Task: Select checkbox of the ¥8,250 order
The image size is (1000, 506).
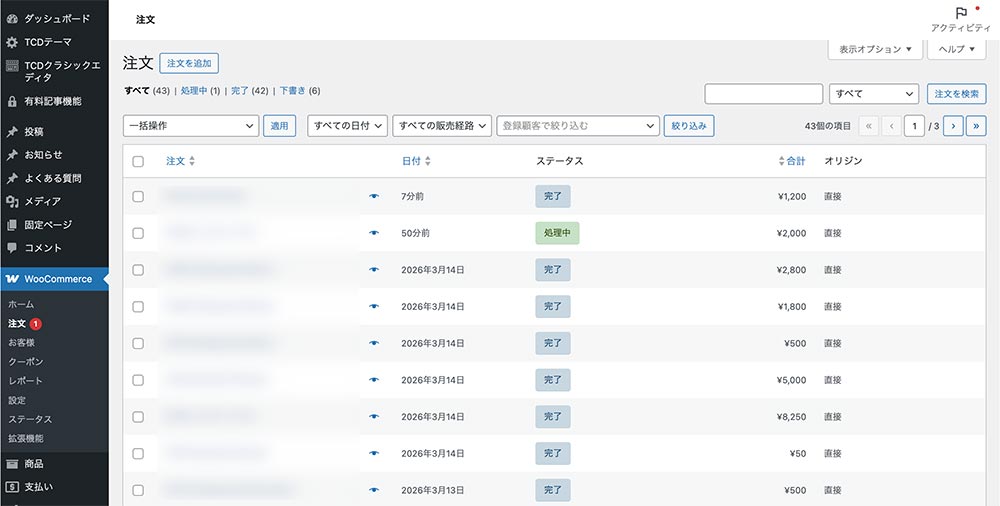Action: pos(138,417)
